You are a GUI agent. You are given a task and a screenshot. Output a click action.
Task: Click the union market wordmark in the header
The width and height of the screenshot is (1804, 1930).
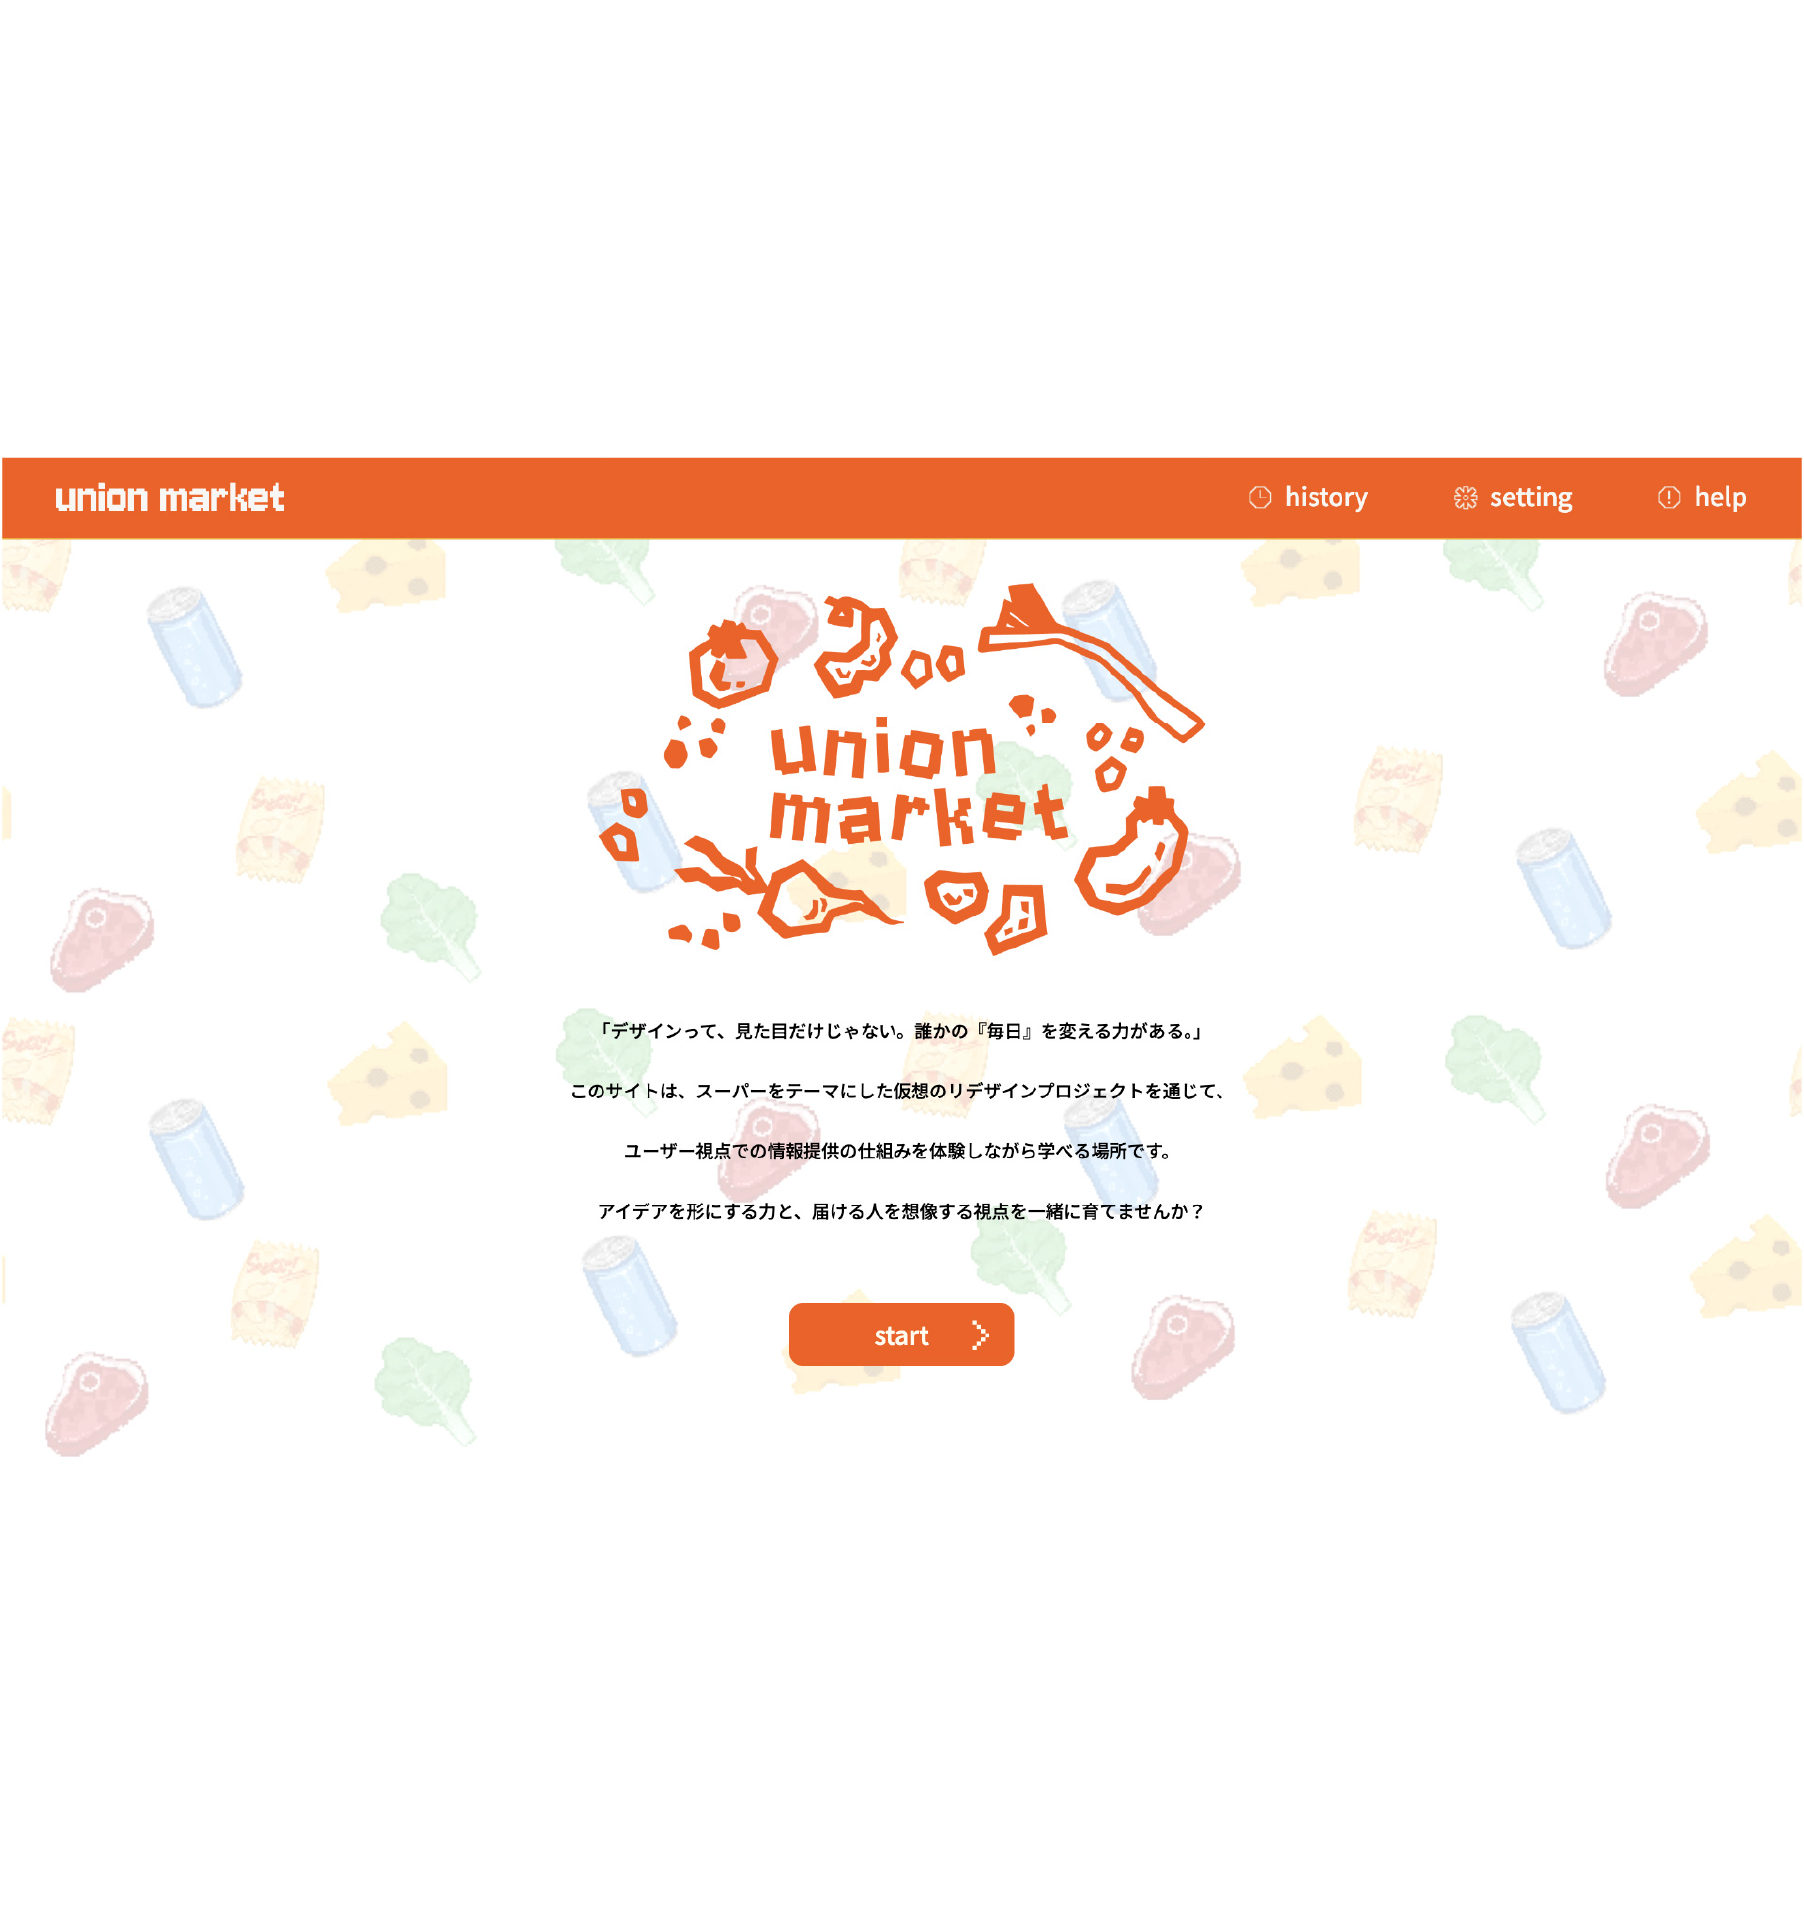click(x=170, y=497)
